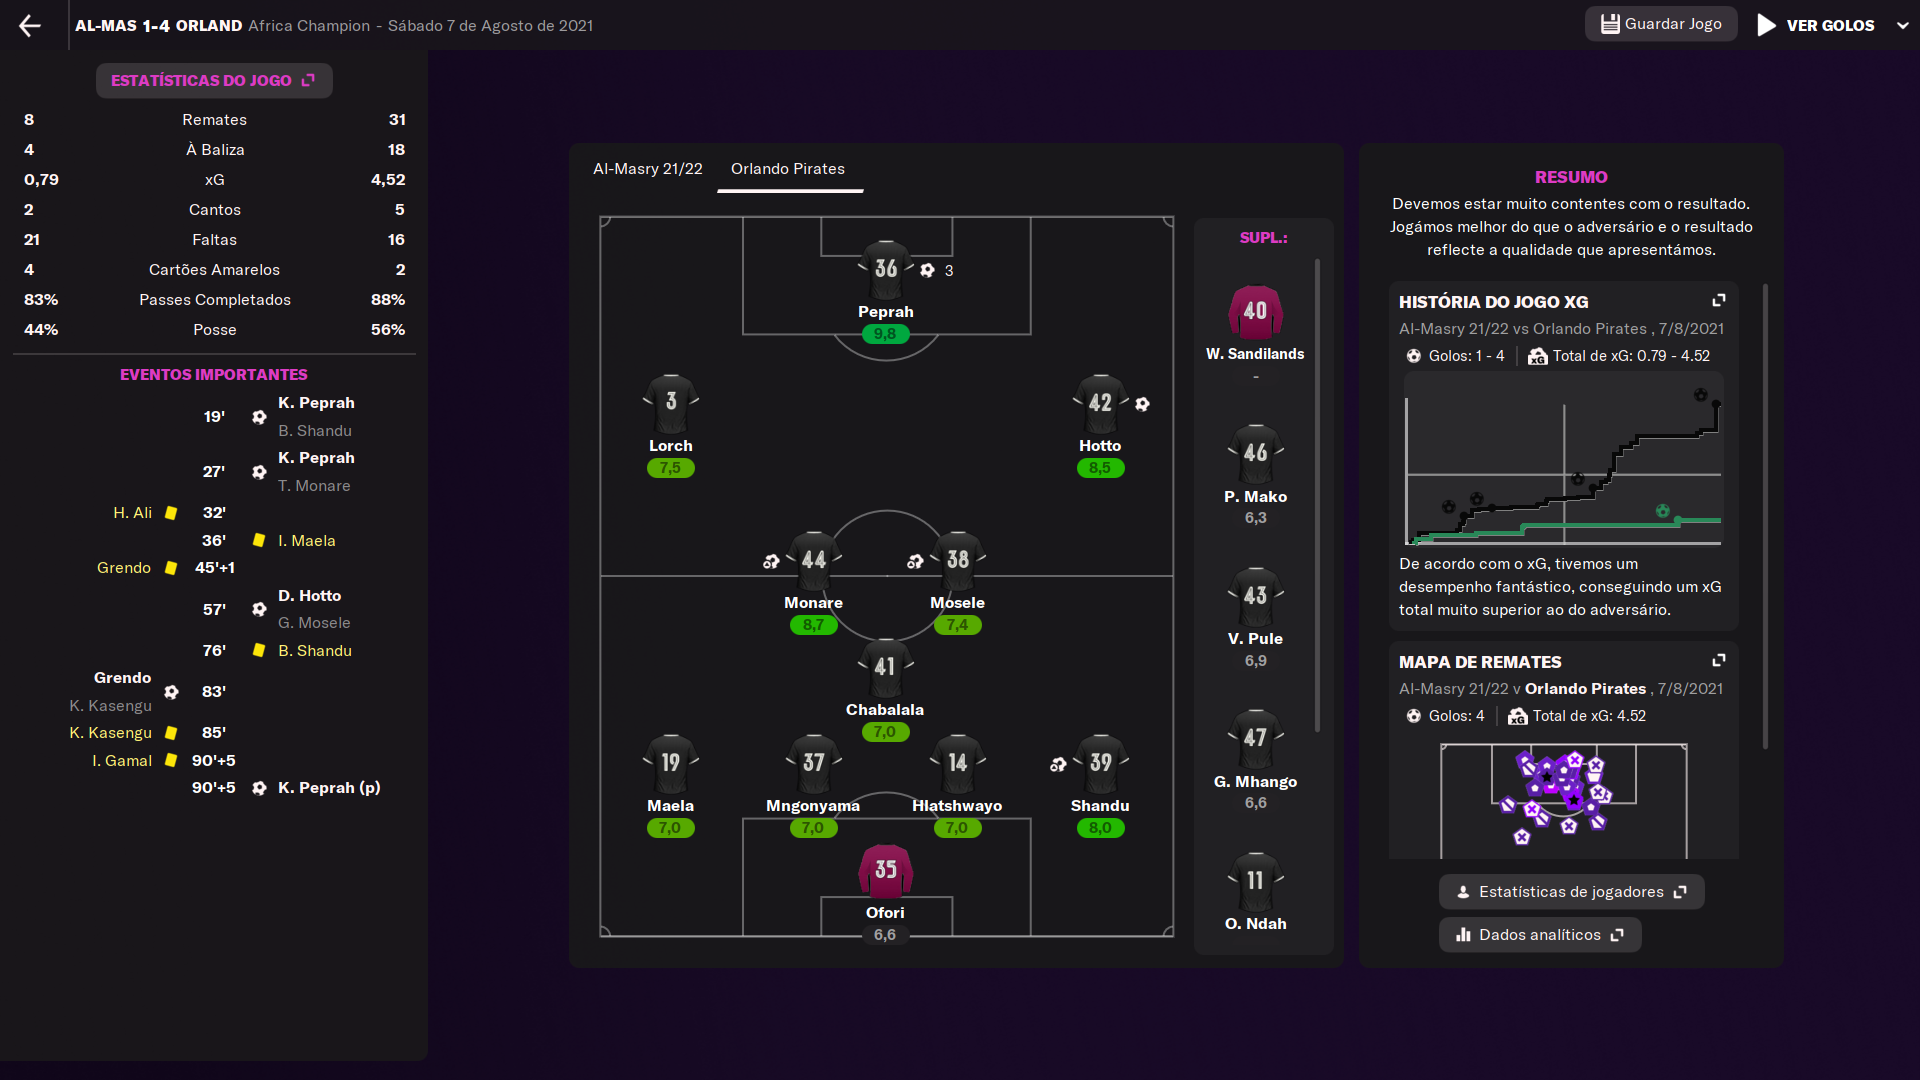
Task: Click Grendo's 83' goal icon
Action: pyautogui.click(x=171, y=692)
